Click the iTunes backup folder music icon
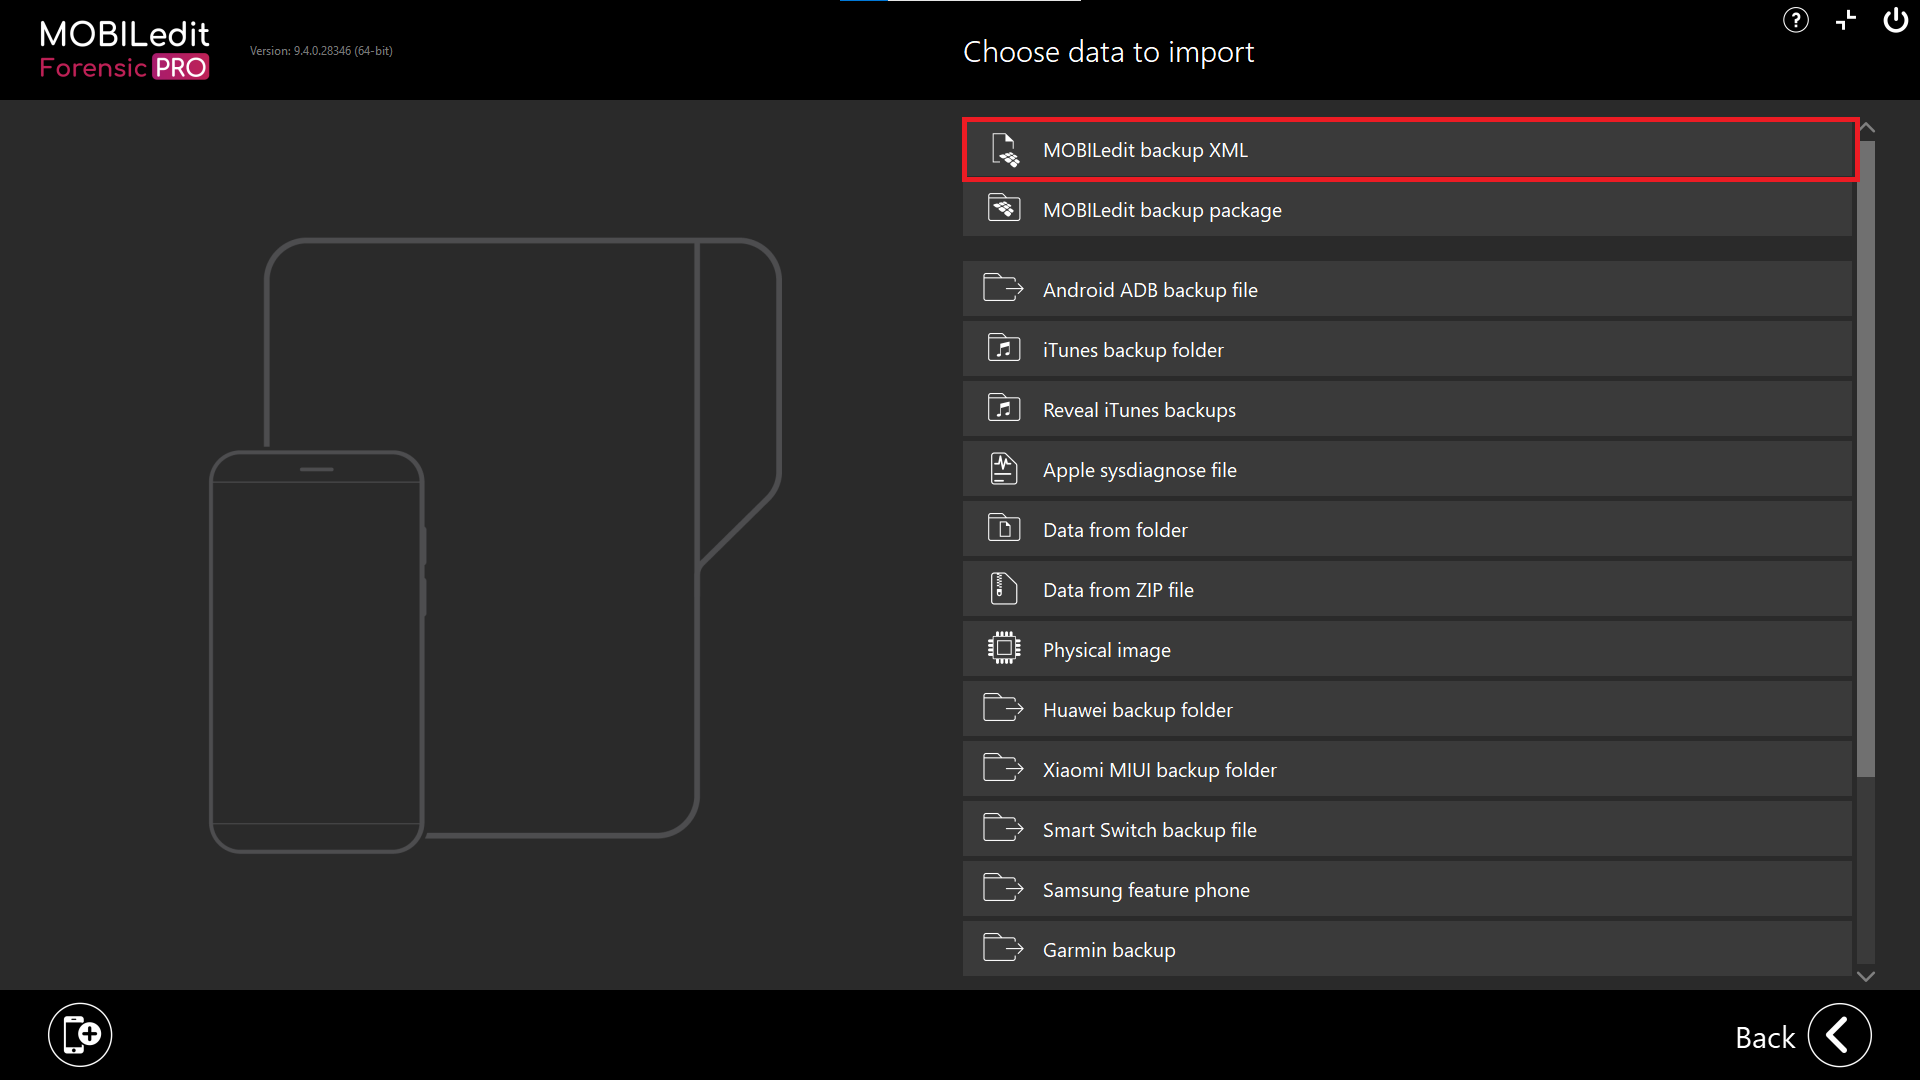 [x=1005, y=348]
